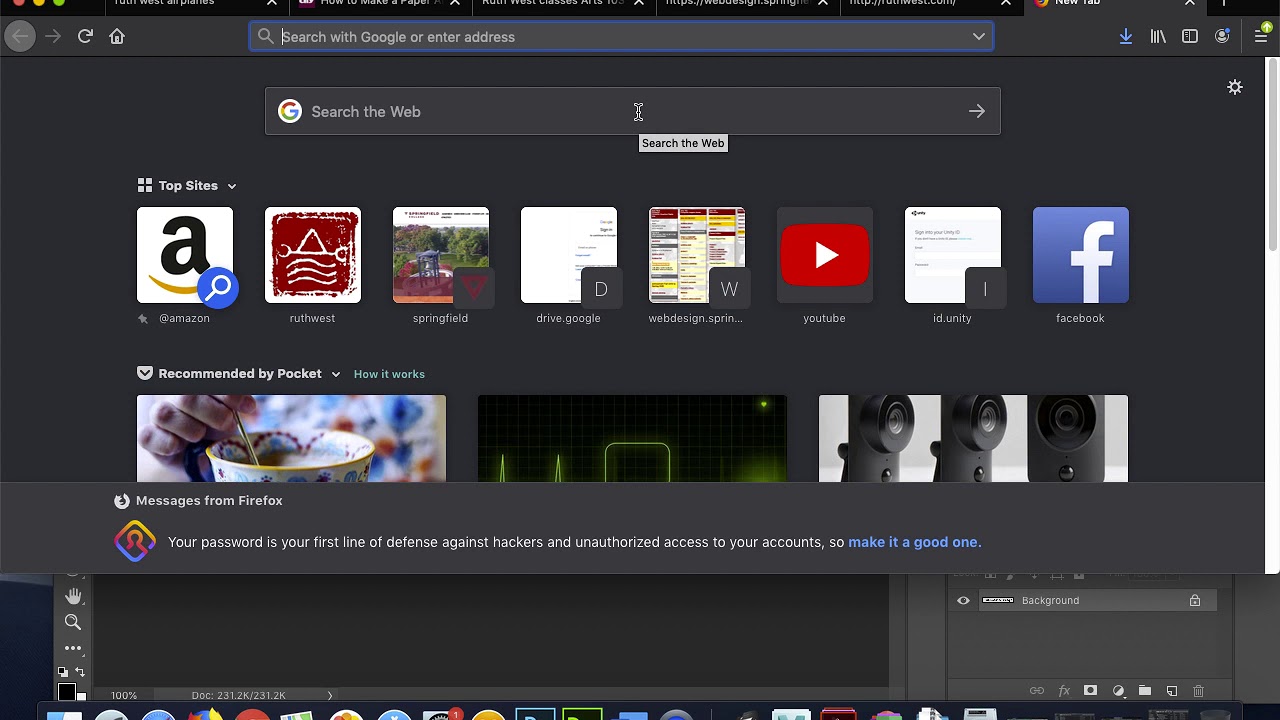
Task: Click the Photoshop foreground color swatch
Action: (66, 692)
